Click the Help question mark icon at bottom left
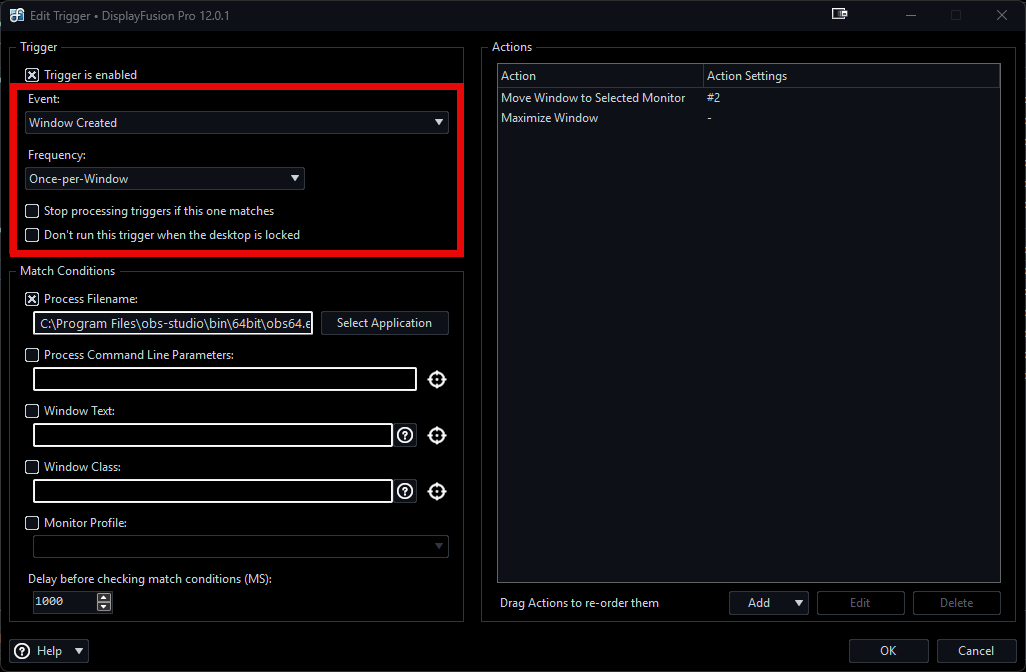The height and width of the screenshot is (672, 1026). (x=21, y=651)
